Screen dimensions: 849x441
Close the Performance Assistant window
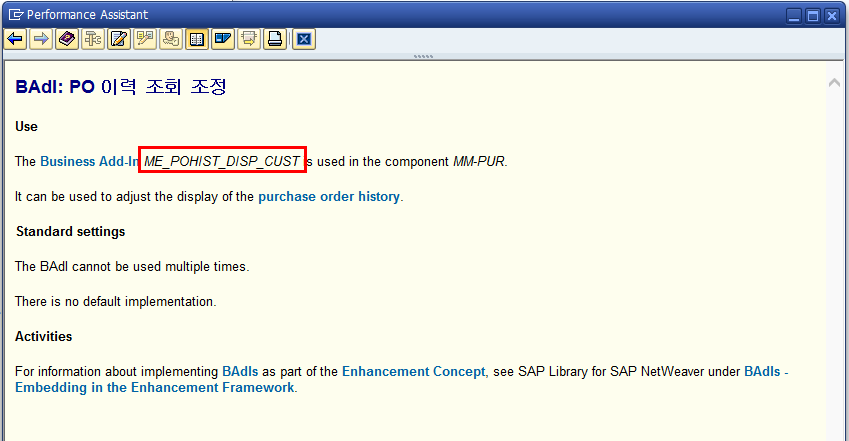(x=832, y=16)
